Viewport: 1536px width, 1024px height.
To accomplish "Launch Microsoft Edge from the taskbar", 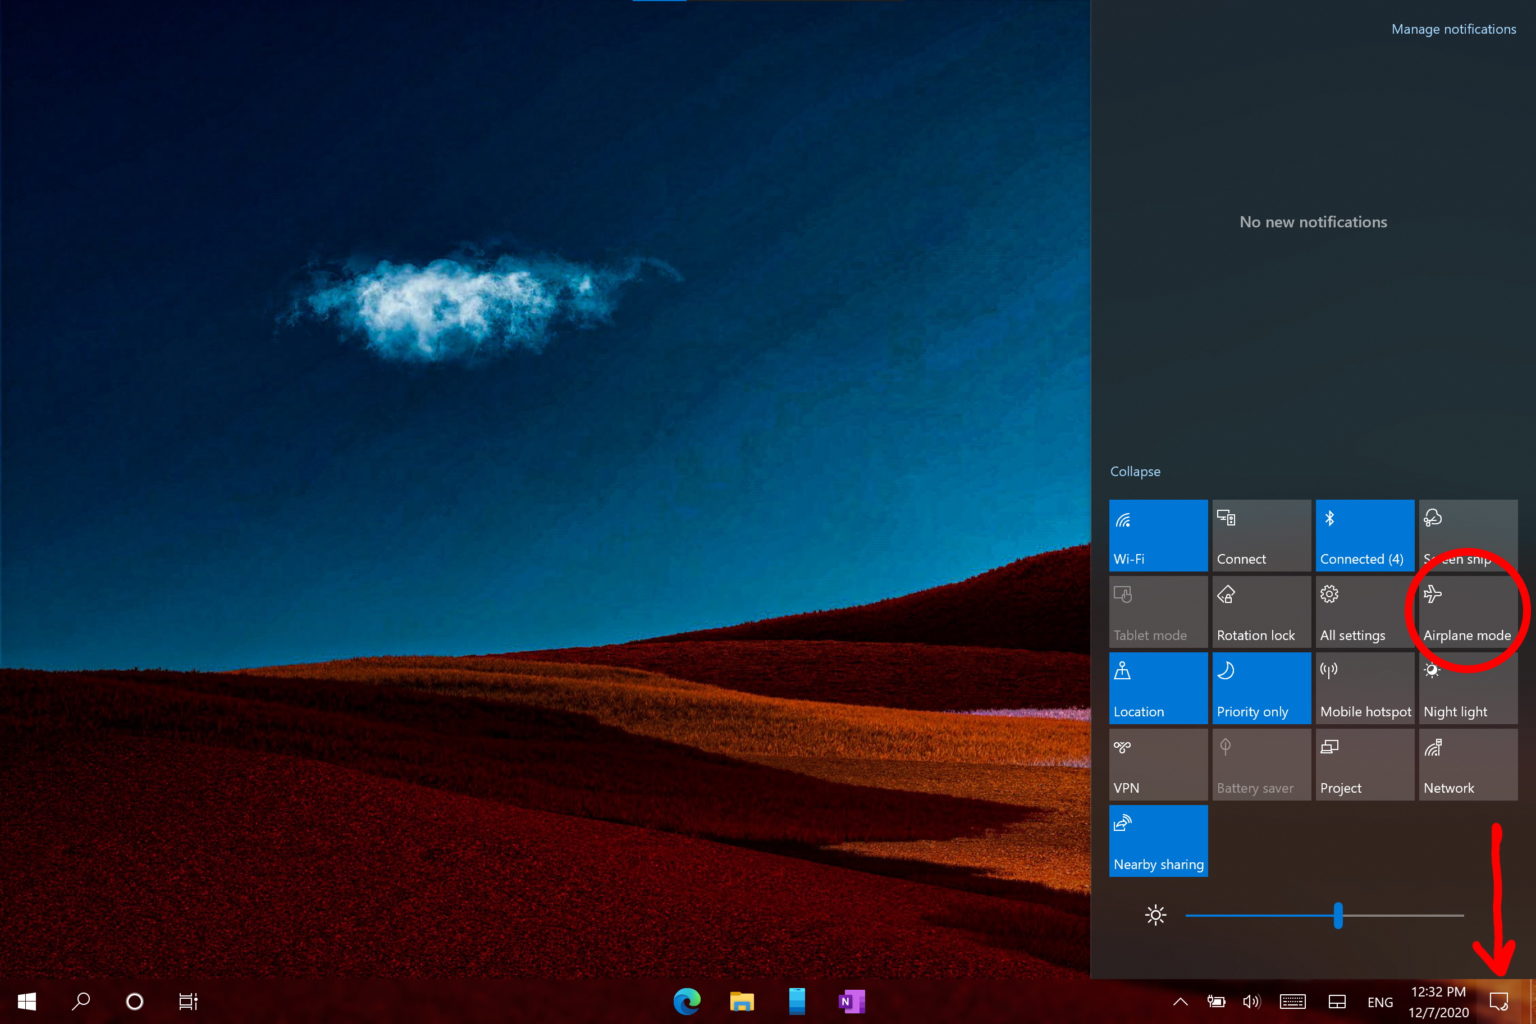I will (x=687, y=1001).
